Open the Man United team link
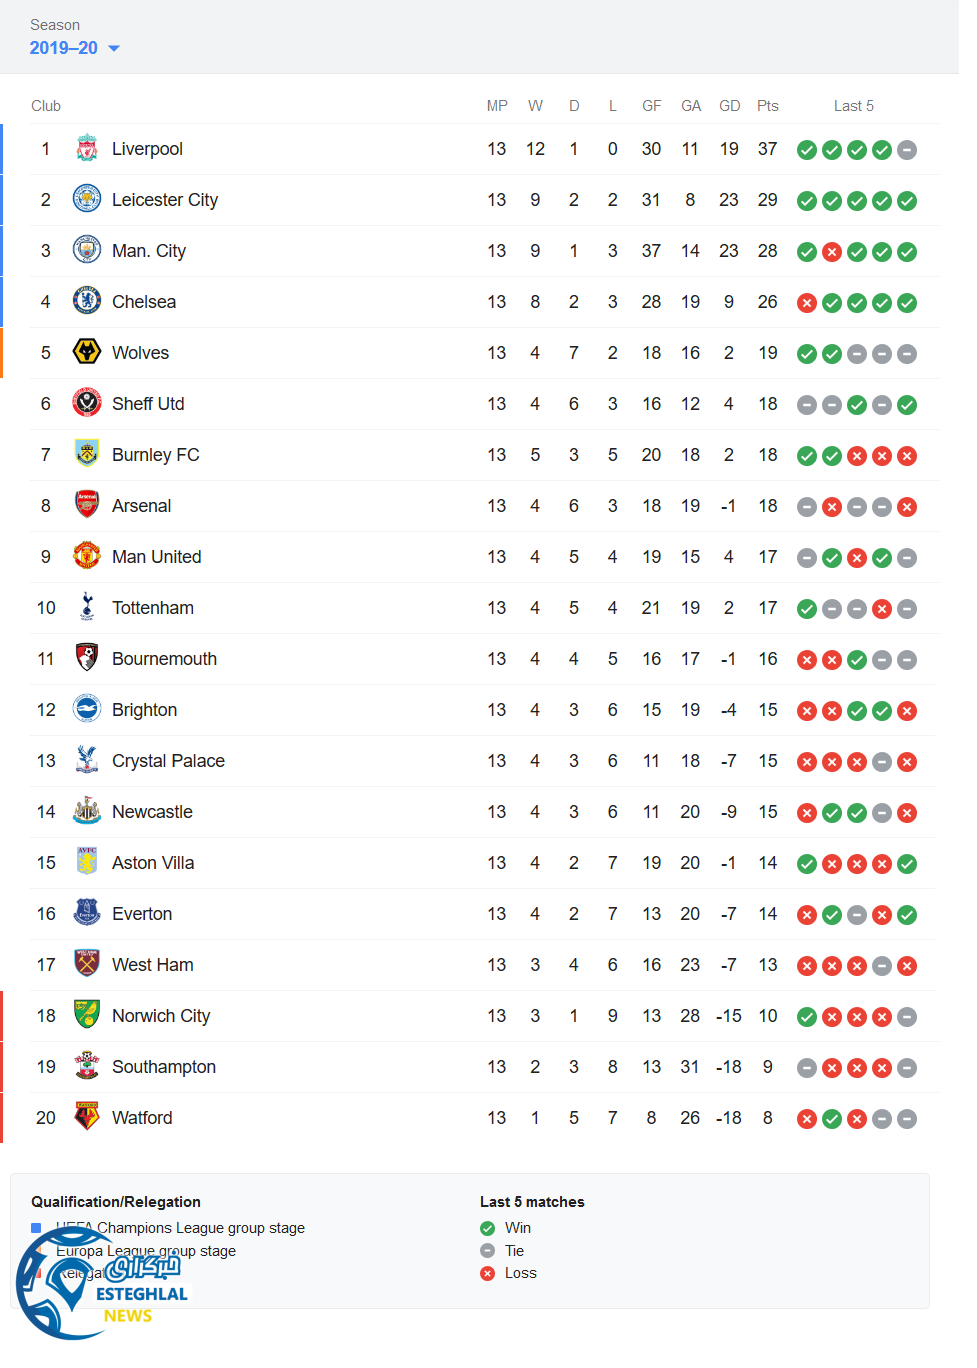 point(156,557)
